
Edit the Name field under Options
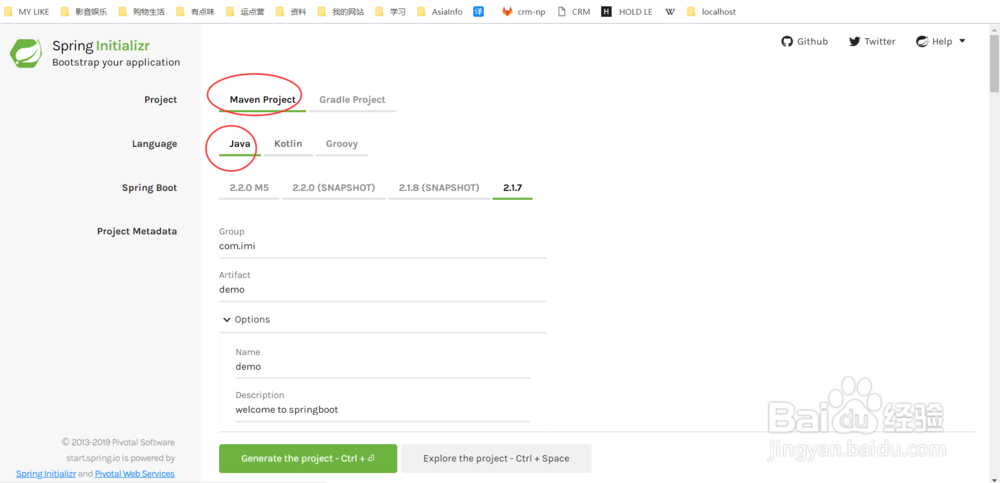tap(383, 366)
